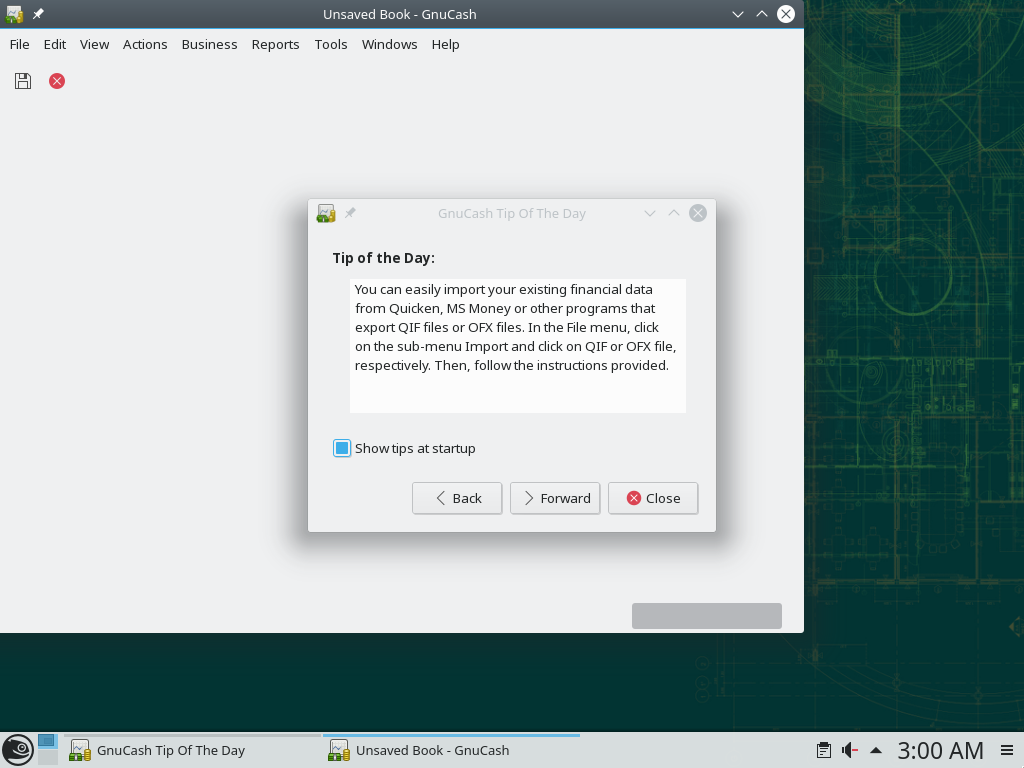Open the Business menu

click(209, 44)
